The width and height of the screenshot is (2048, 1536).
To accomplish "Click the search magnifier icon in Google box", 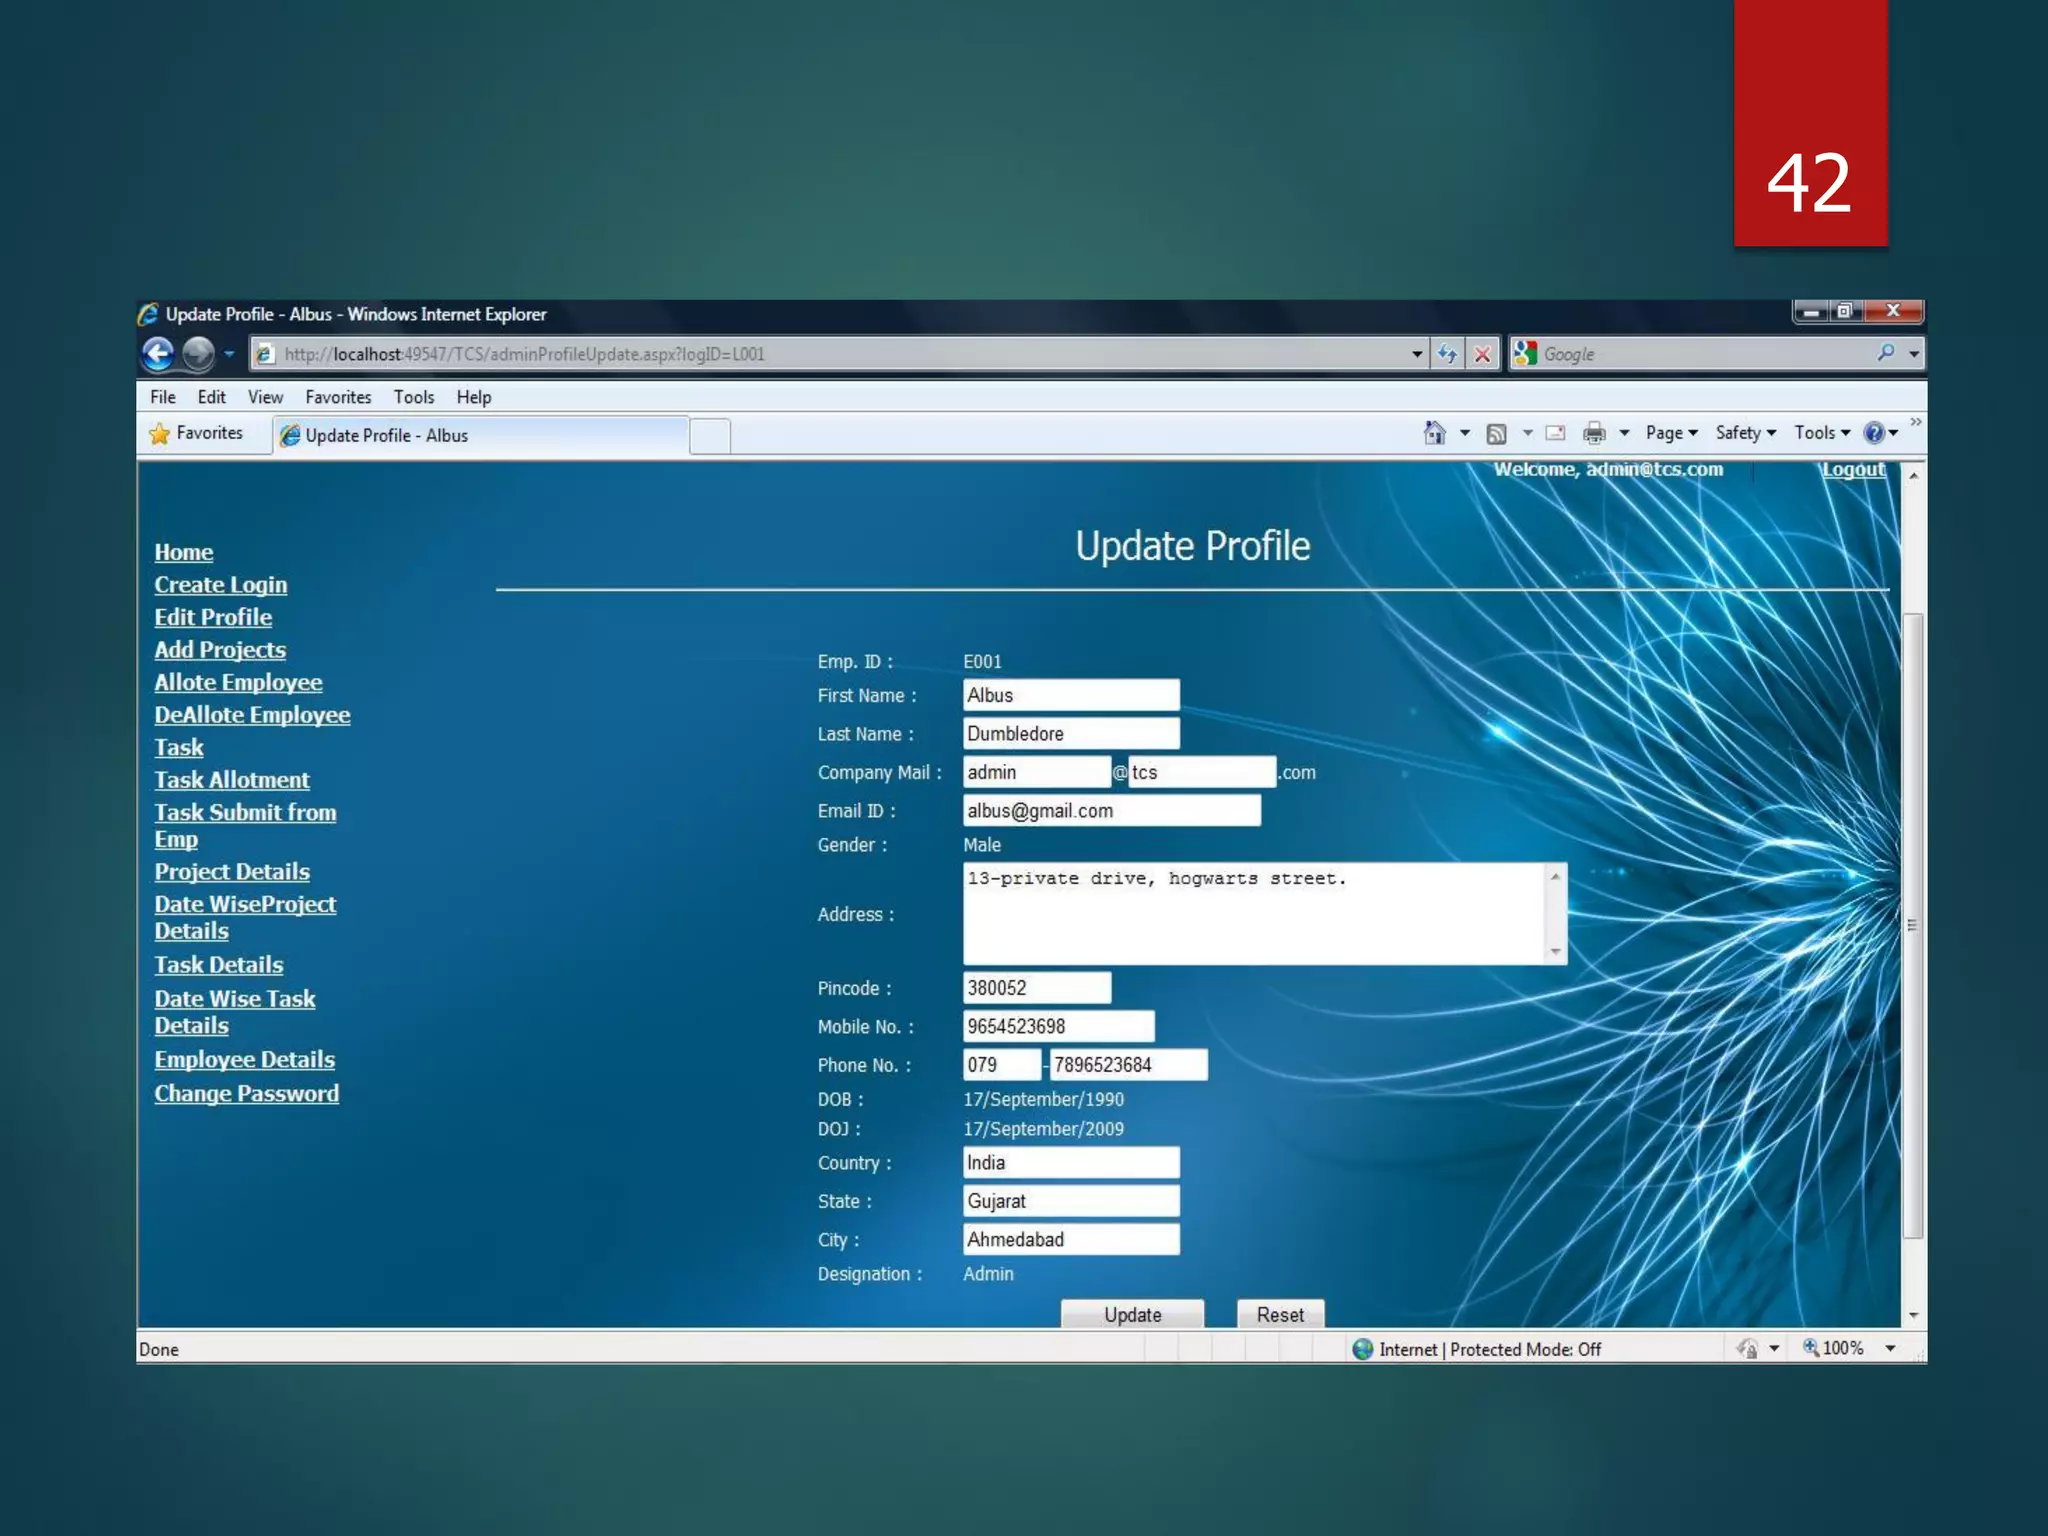I will click(1885, 353).
